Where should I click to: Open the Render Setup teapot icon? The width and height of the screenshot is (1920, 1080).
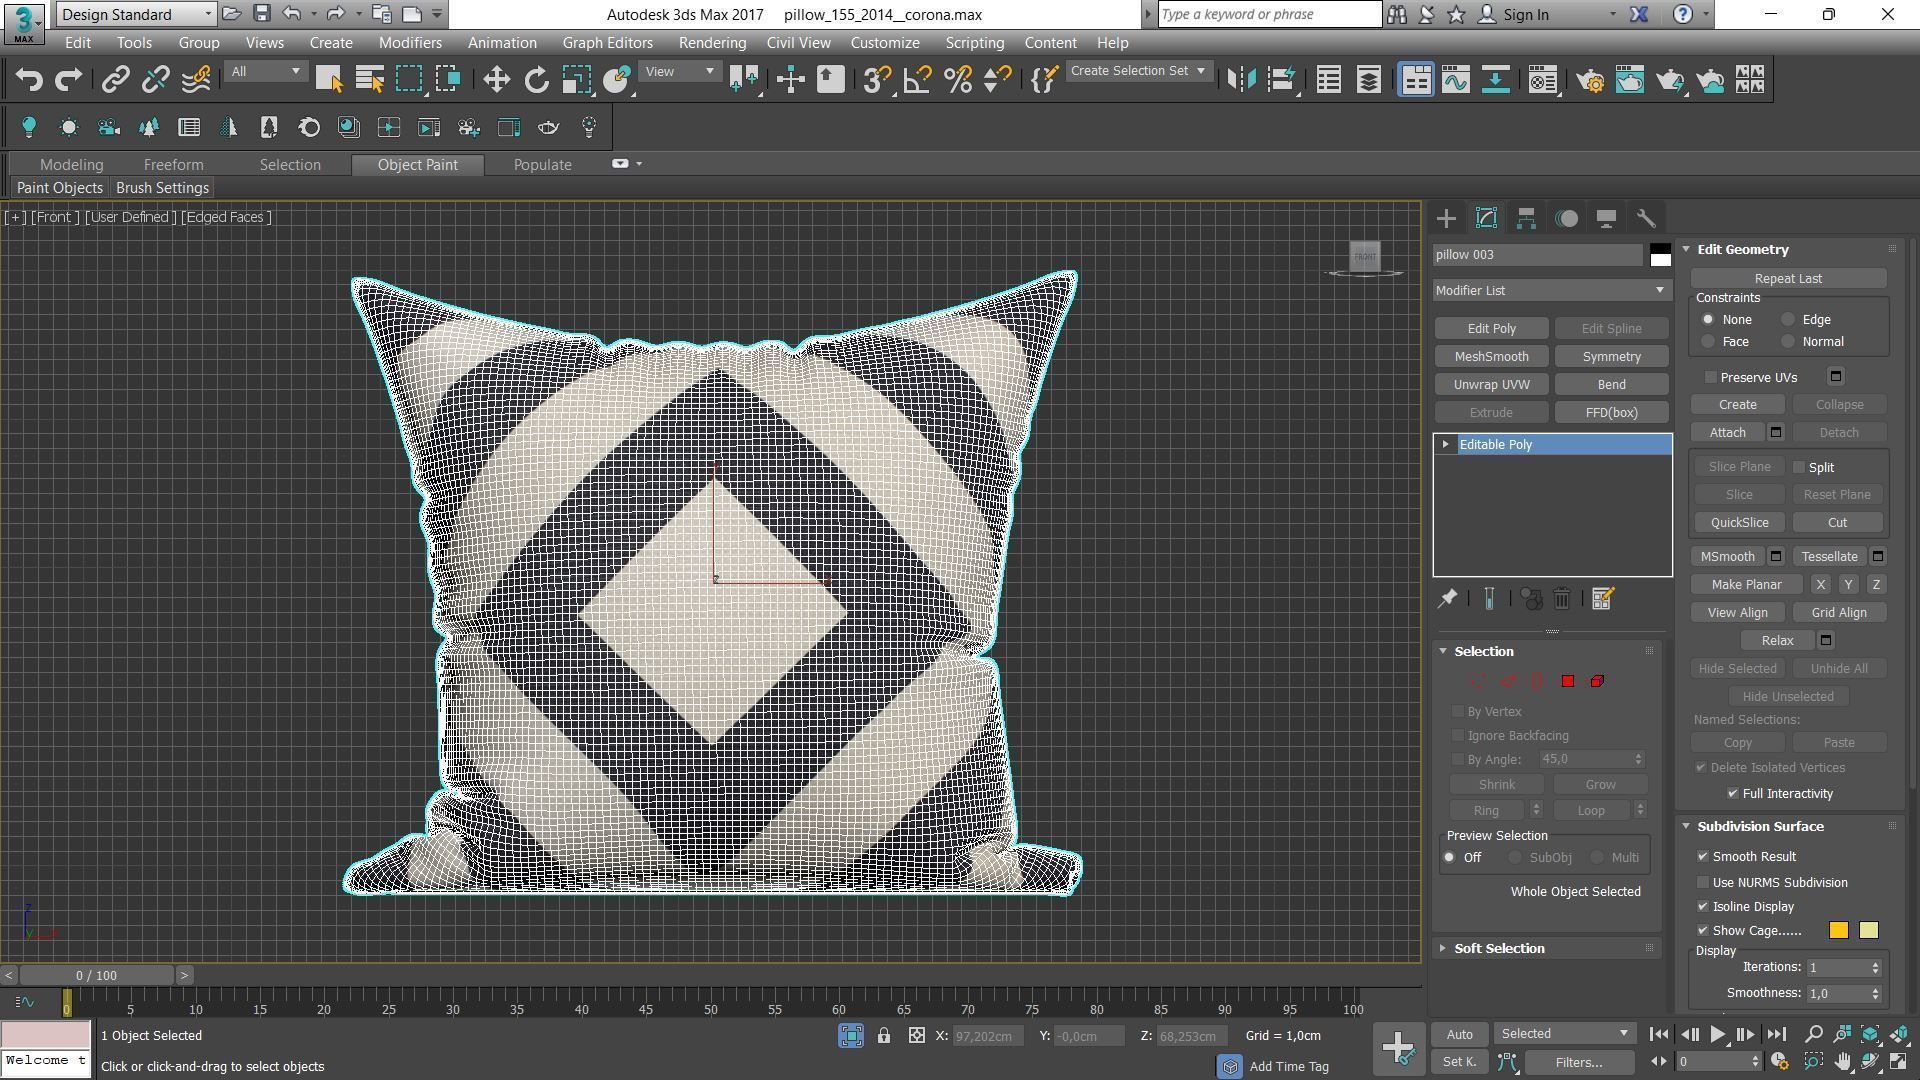point(1590,80)
